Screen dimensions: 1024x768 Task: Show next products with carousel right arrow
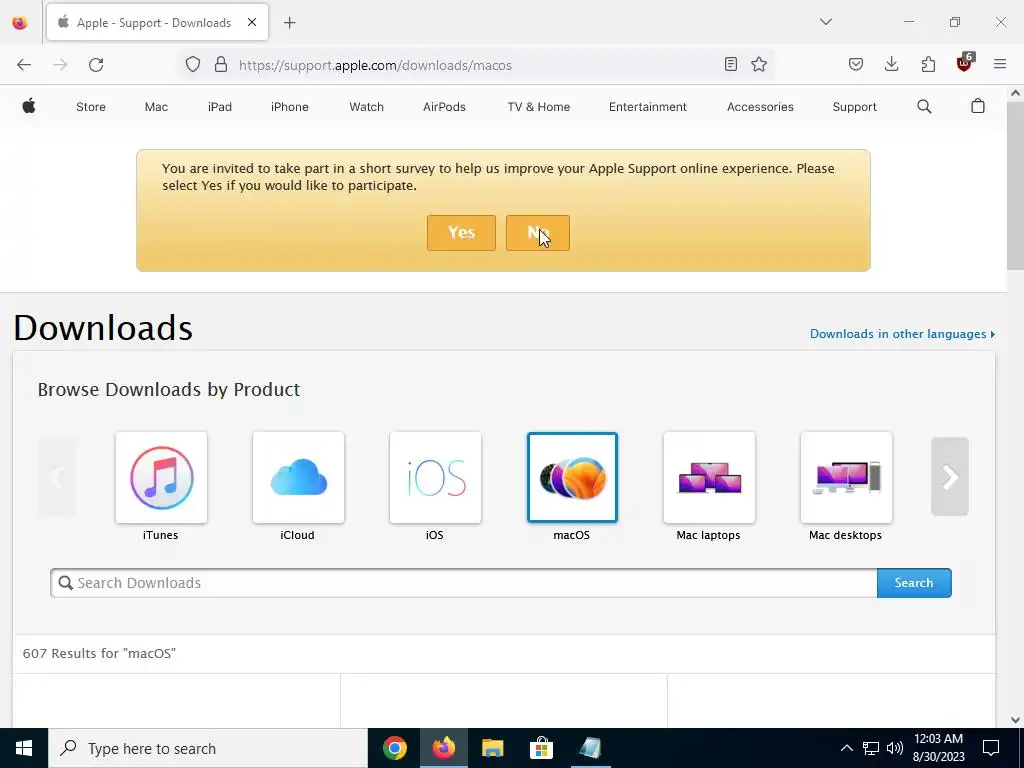point(950,477)
